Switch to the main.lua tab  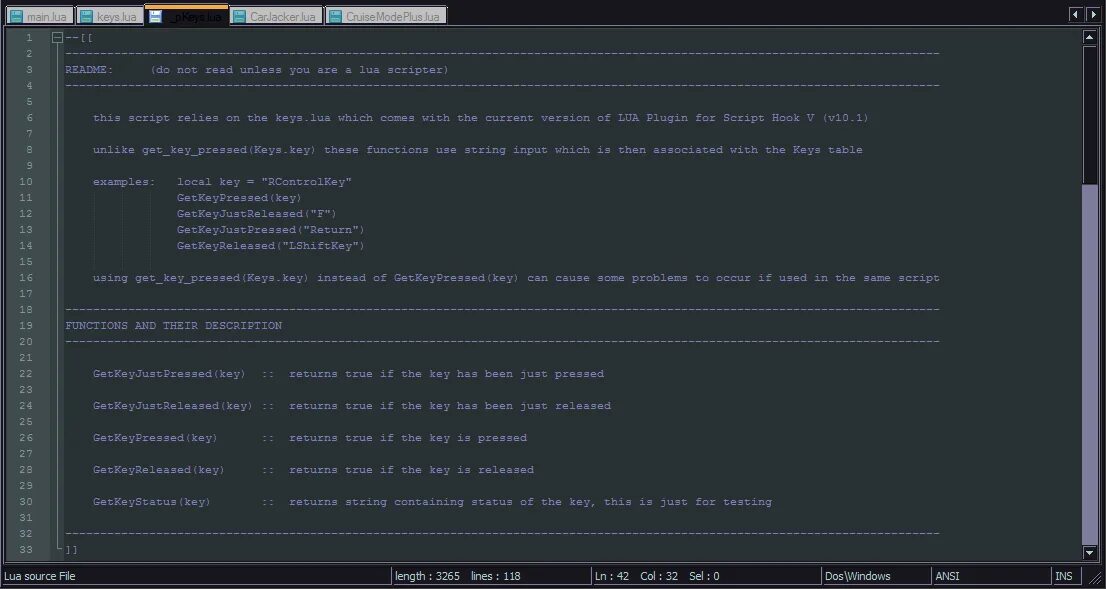pyautogui.click(x=40, y=16)
